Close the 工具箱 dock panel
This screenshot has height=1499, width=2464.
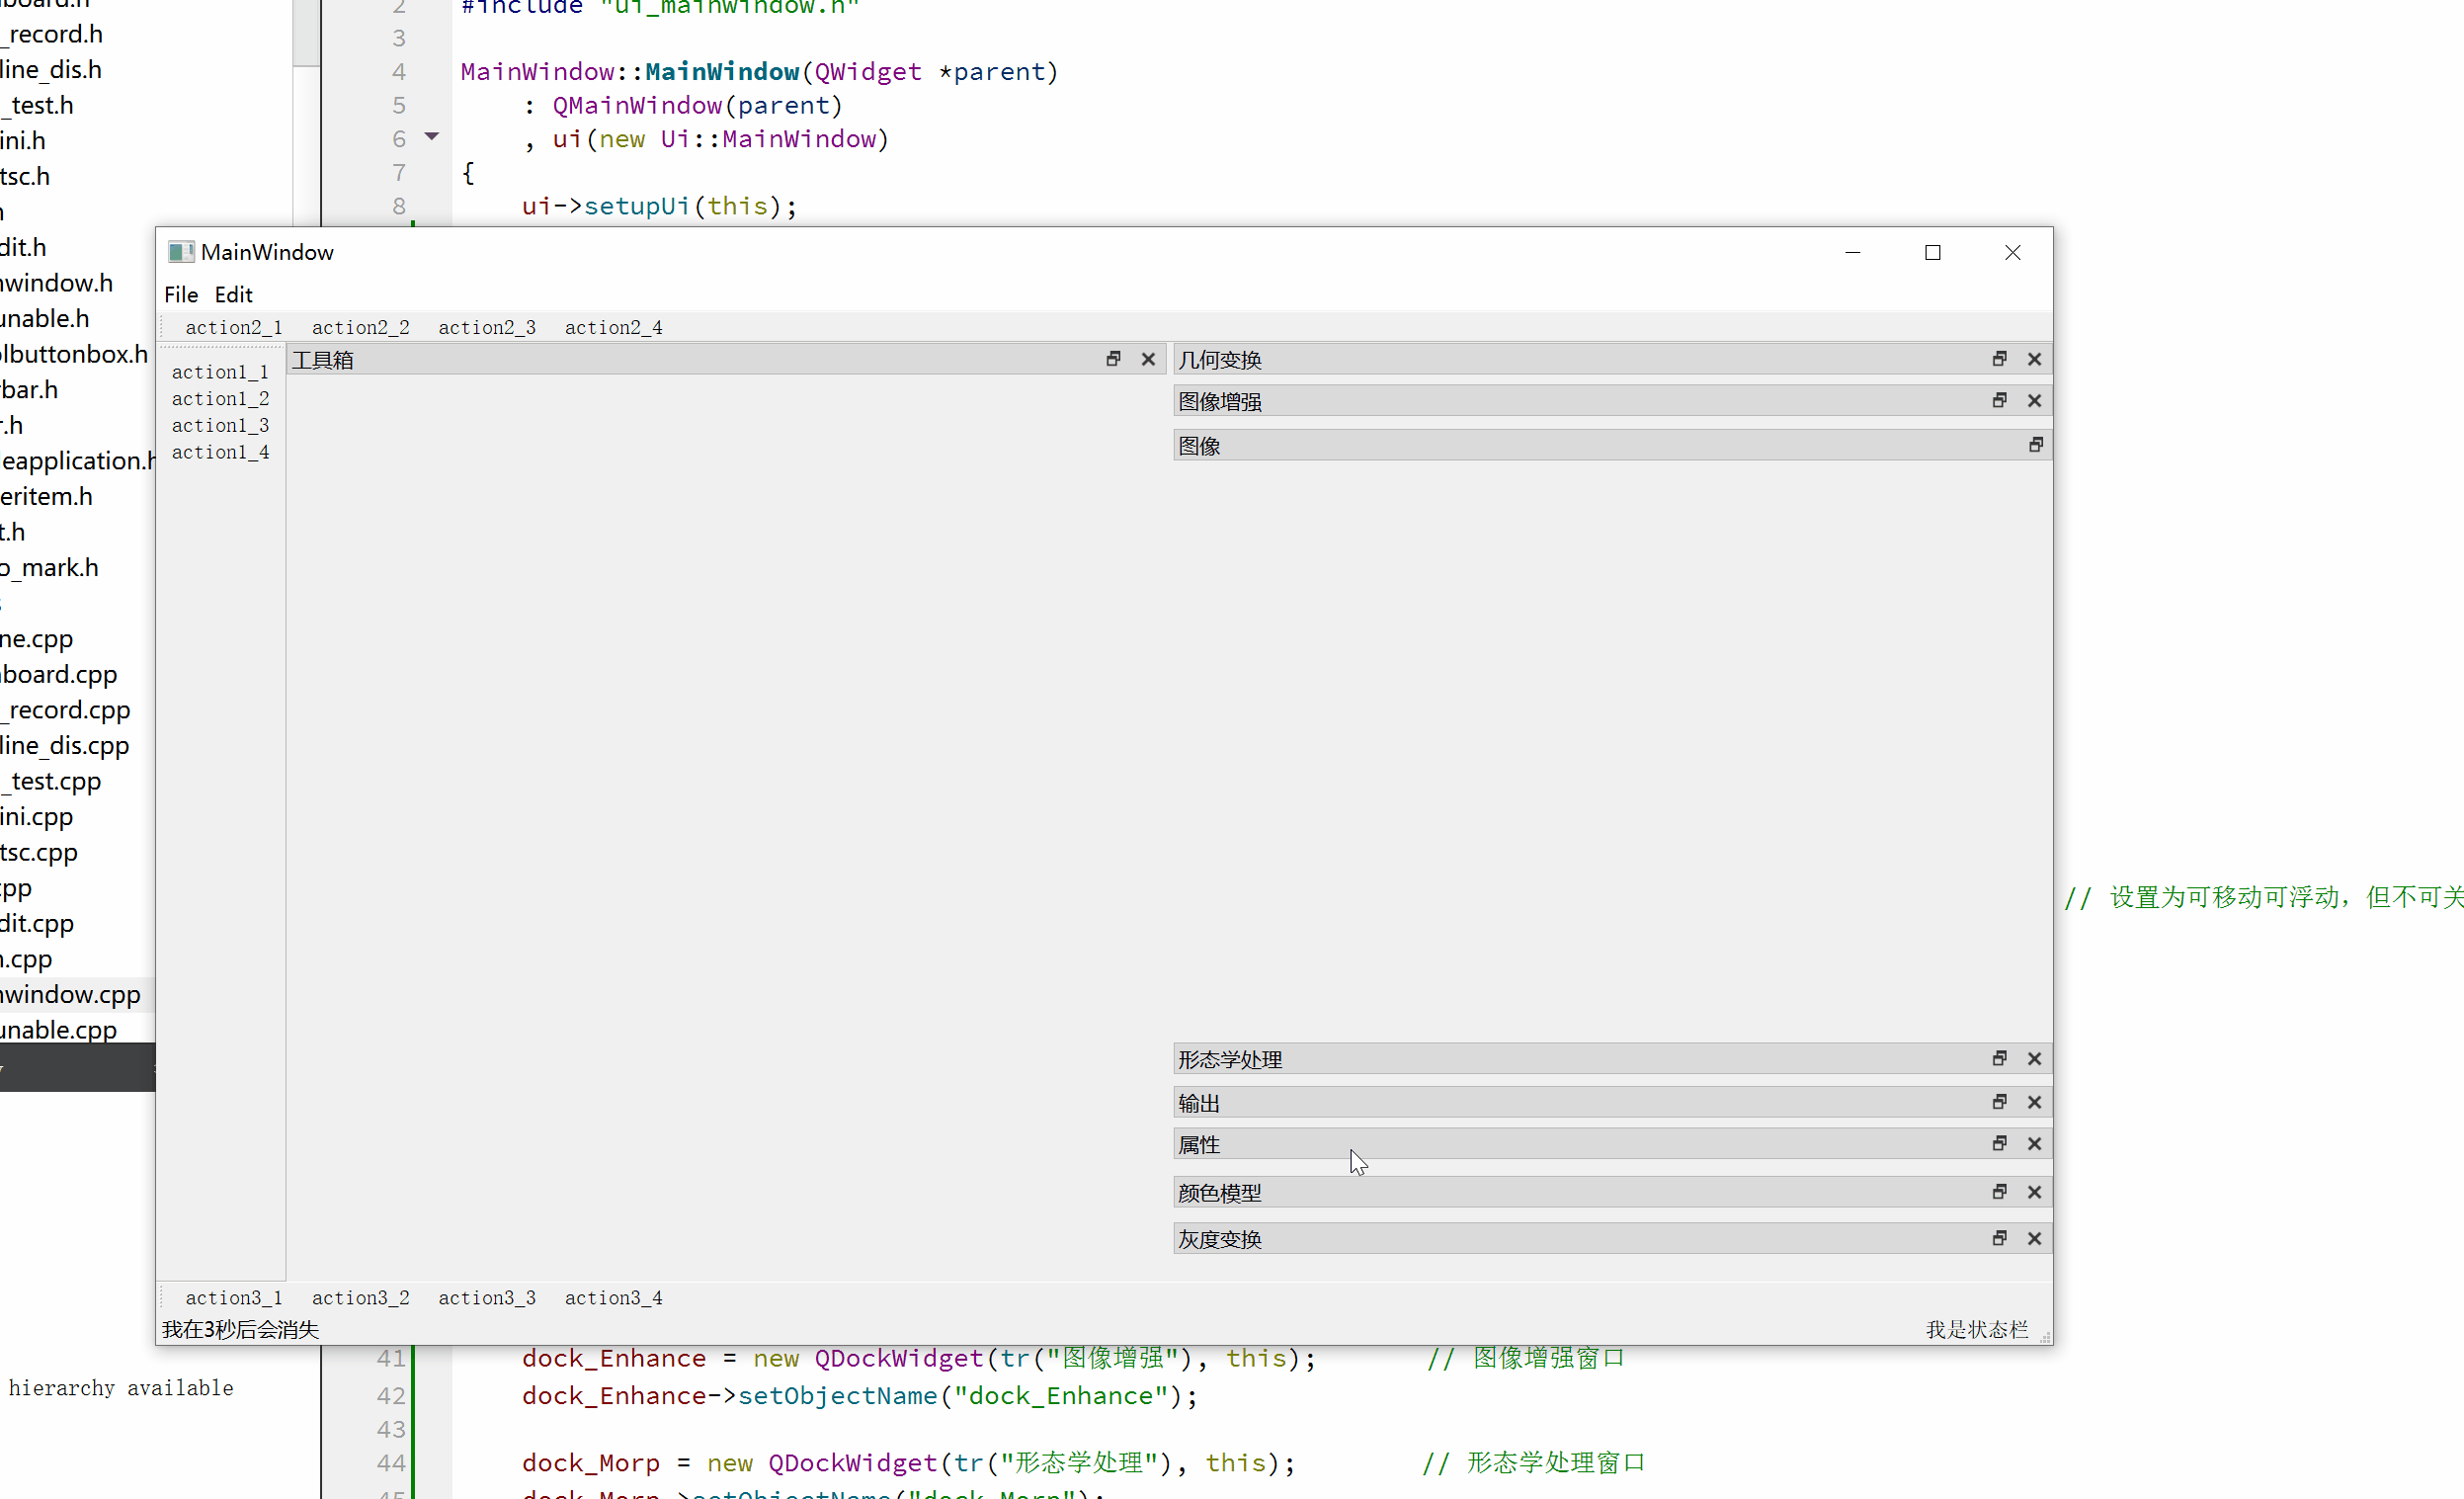1148,359
